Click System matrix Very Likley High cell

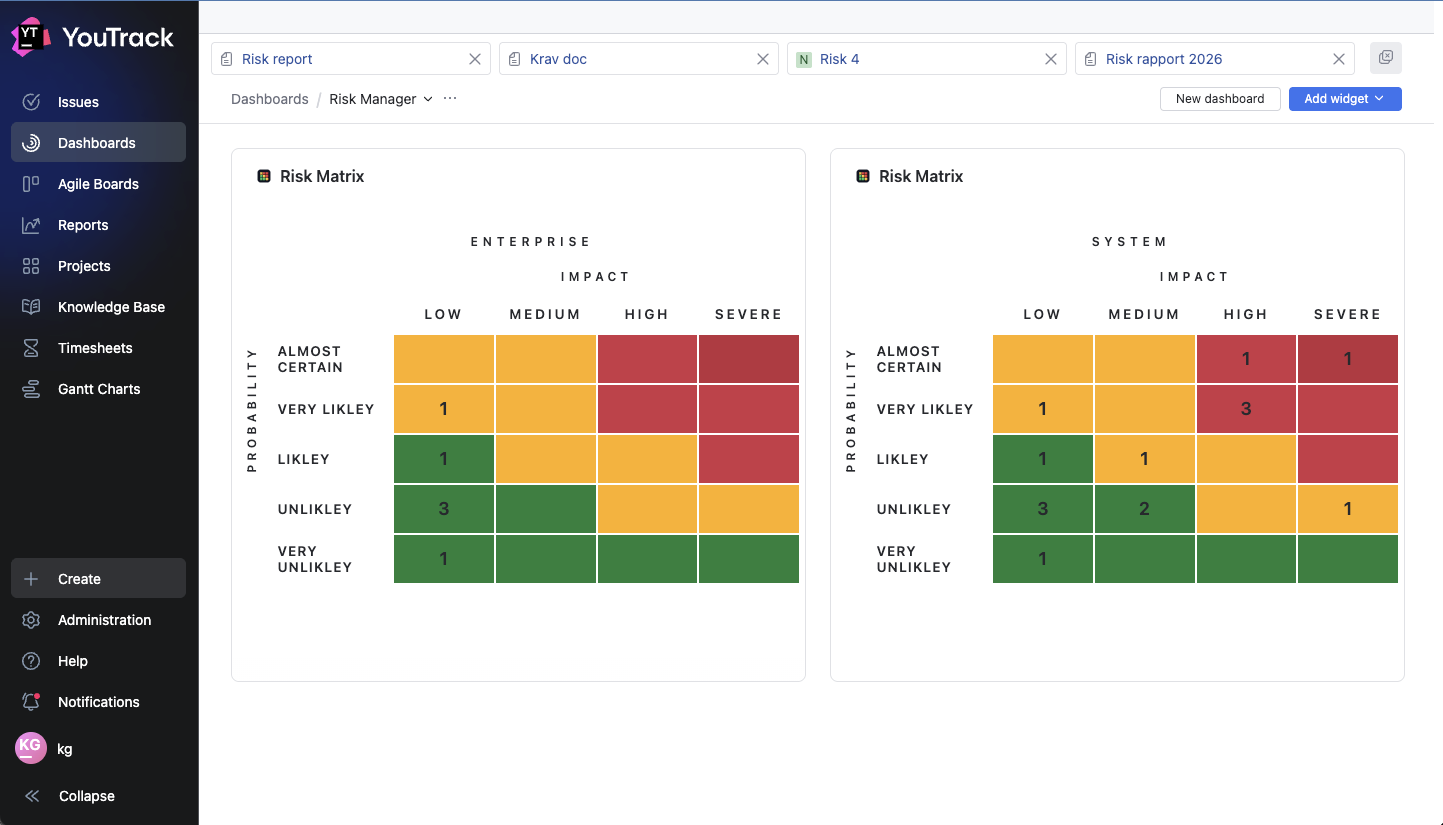[1245, 409]
